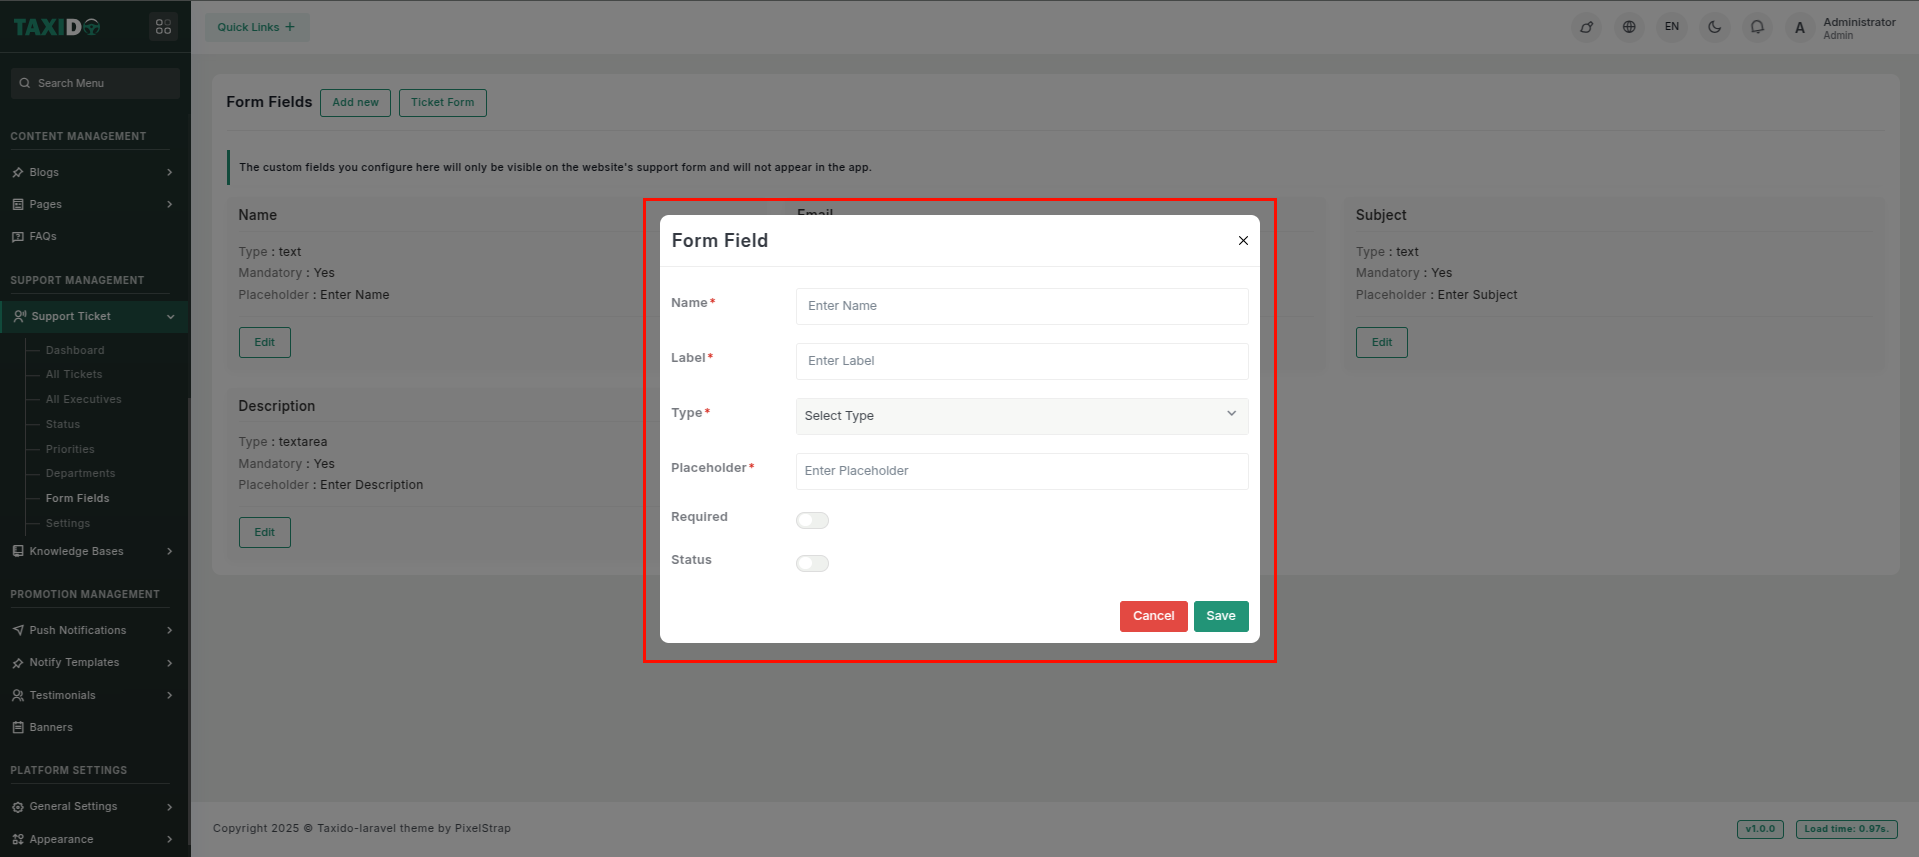1919x857 pixels.
Task: Toggle dark mode moon icon
Action: click(x=1714, y=27)
